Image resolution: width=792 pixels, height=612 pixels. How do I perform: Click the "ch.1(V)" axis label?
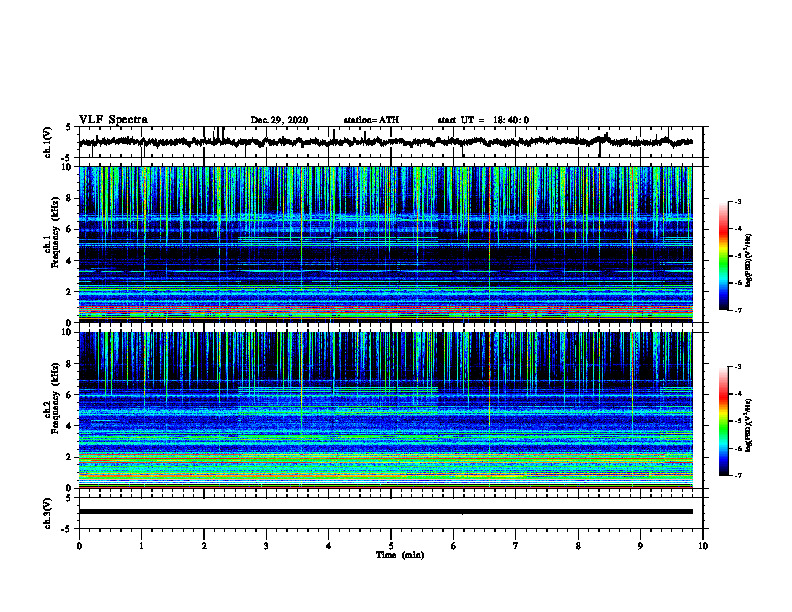pyautogui.click(x=47, y=142)
